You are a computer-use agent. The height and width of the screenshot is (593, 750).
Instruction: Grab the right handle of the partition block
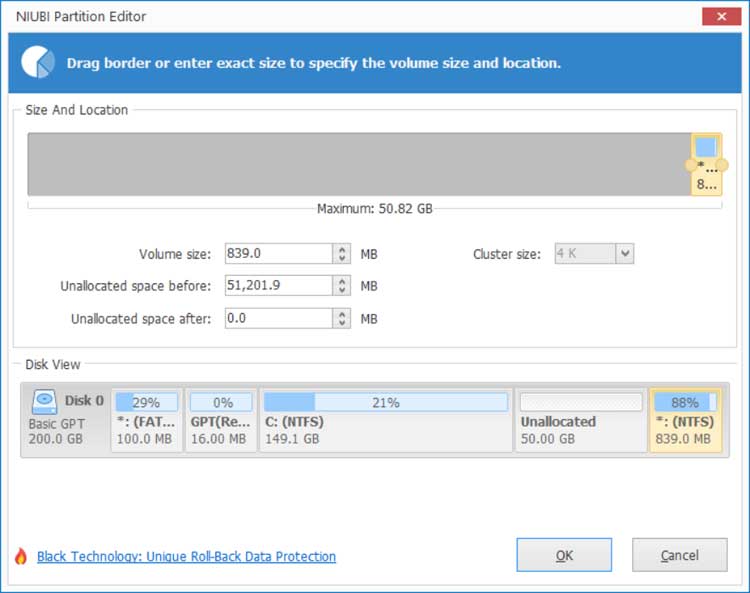pyautogui.click(x=722, y=165)
